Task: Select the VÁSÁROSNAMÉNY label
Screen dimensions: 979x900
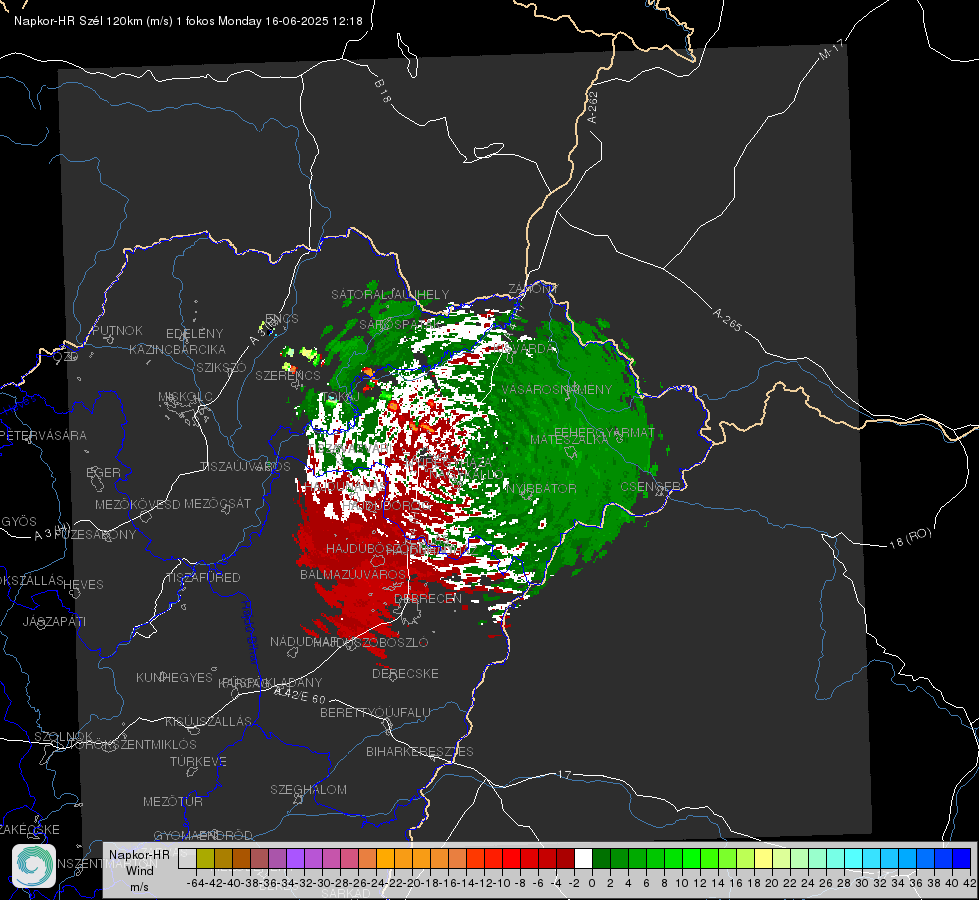Action: coord(557,390)
